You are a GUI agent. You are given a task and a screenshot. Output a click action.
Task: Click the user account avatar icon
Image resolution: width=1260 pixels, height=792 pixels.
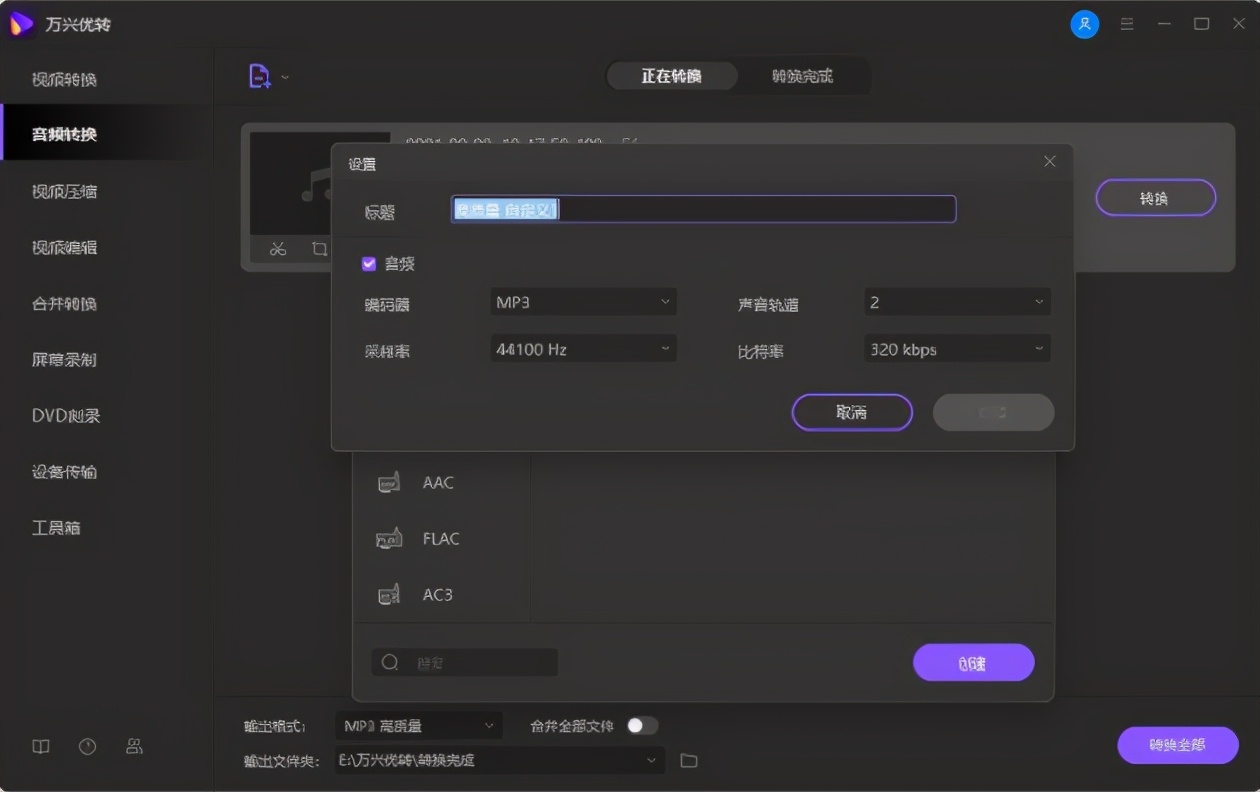(1084, 24)
